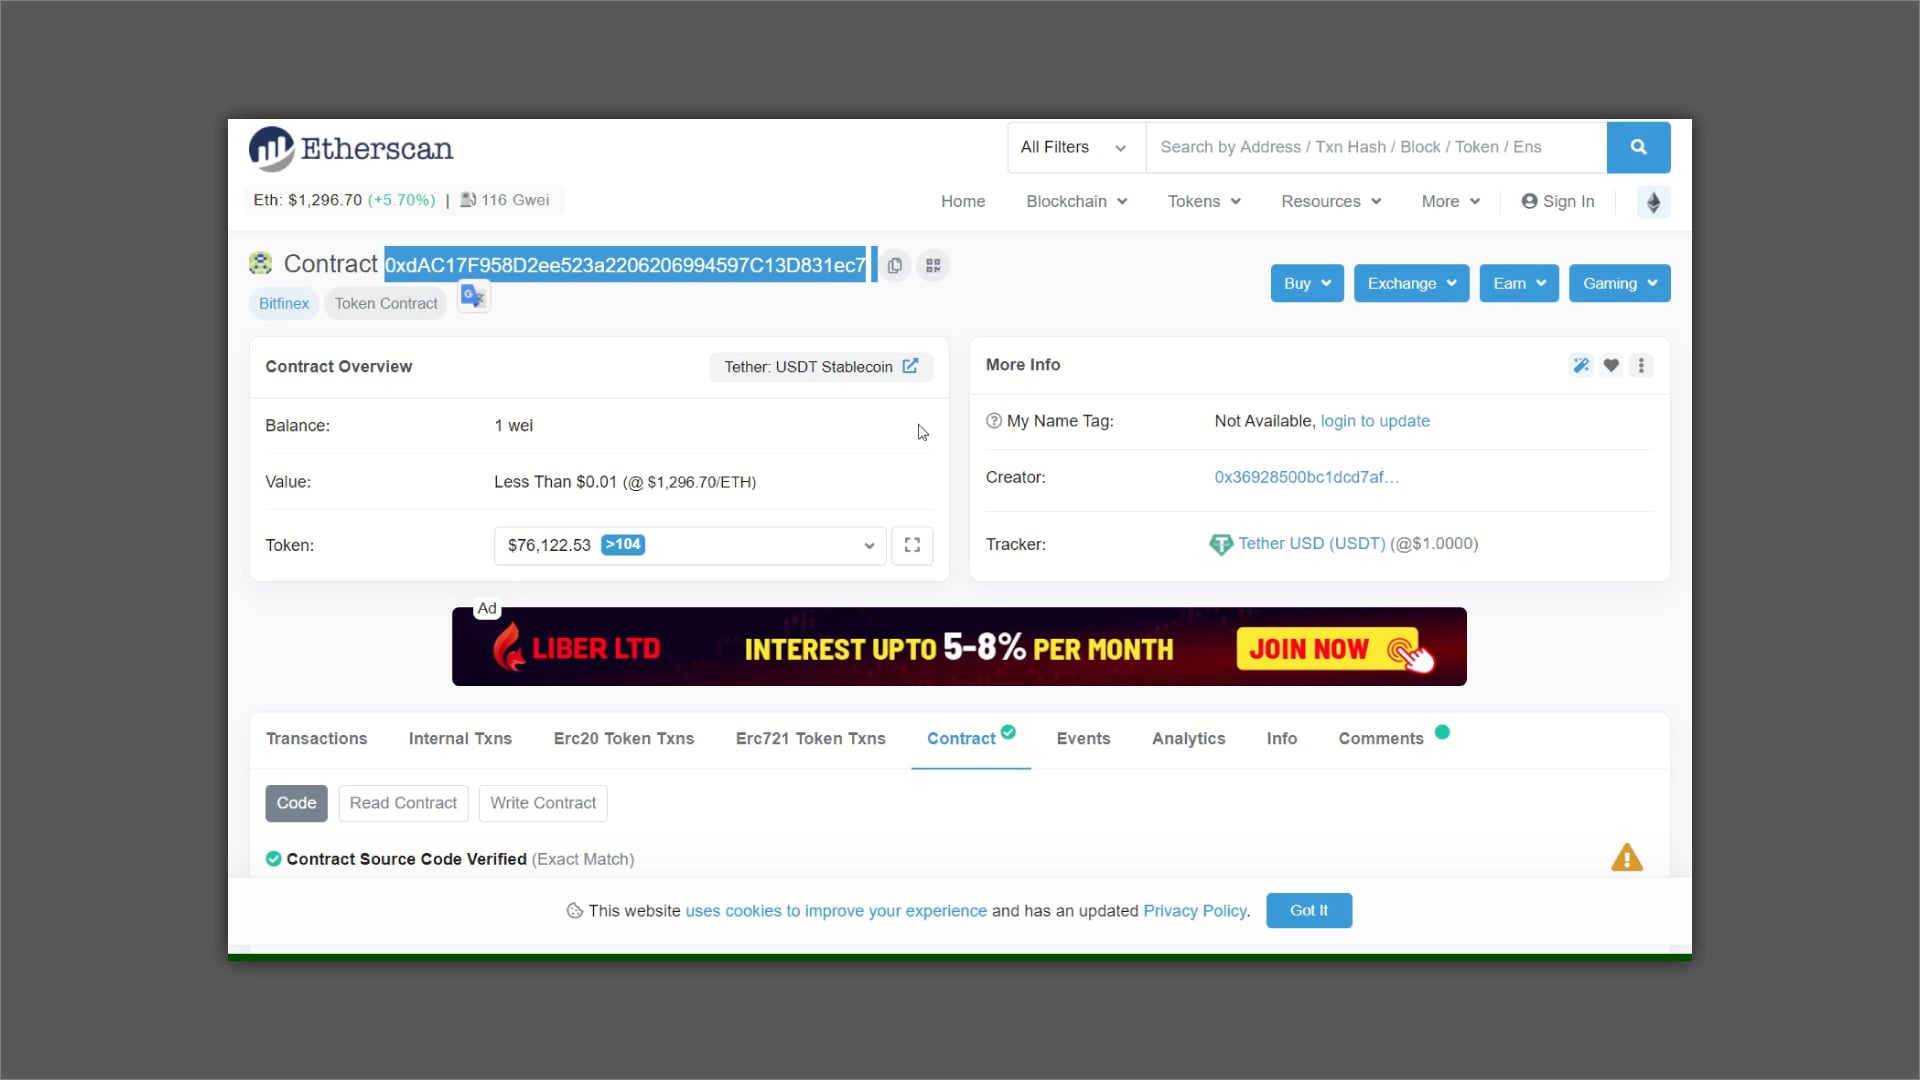The height and width of the screenshot is (1080, 1920).
Task: Select the Read Contract button
Action: coord(403,803)
